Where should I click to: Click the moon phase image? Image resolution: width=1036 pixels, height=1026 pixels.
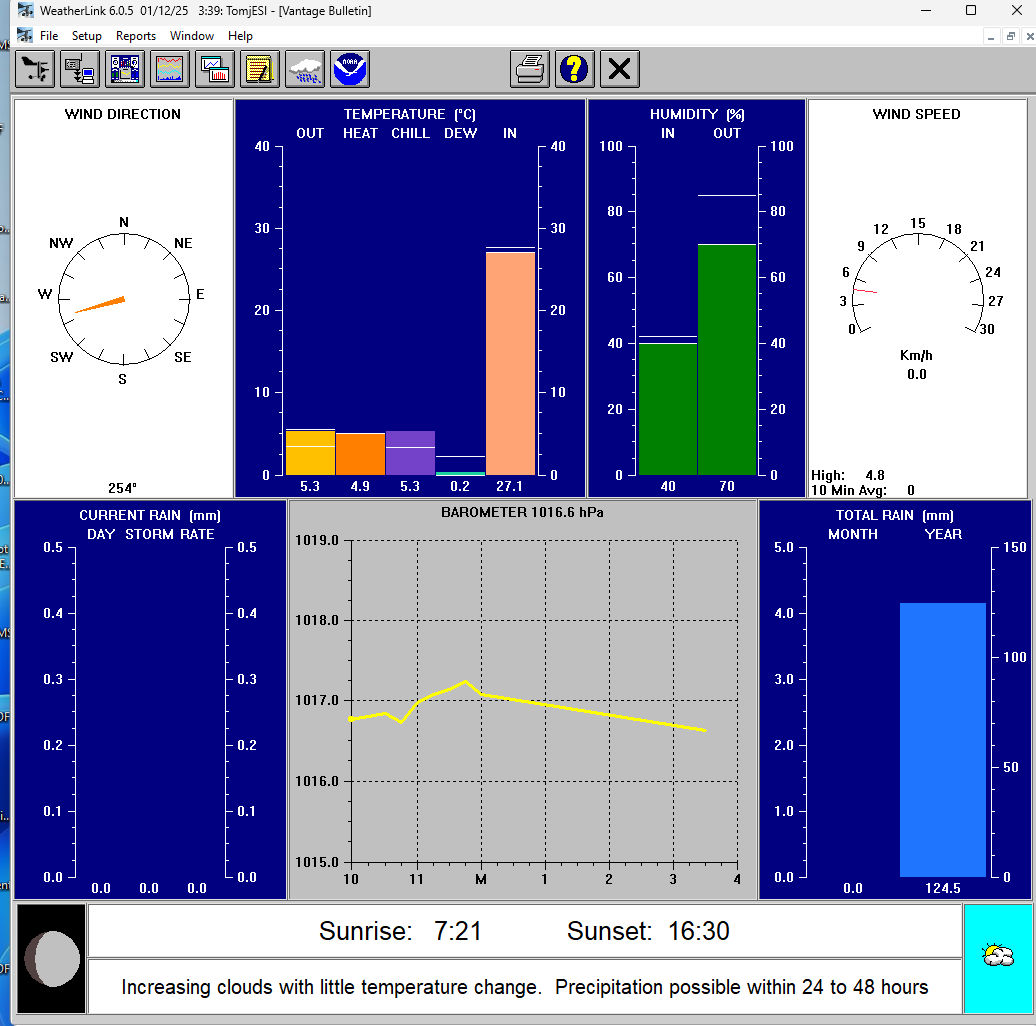pyautogui.click(x=52, y=958)
